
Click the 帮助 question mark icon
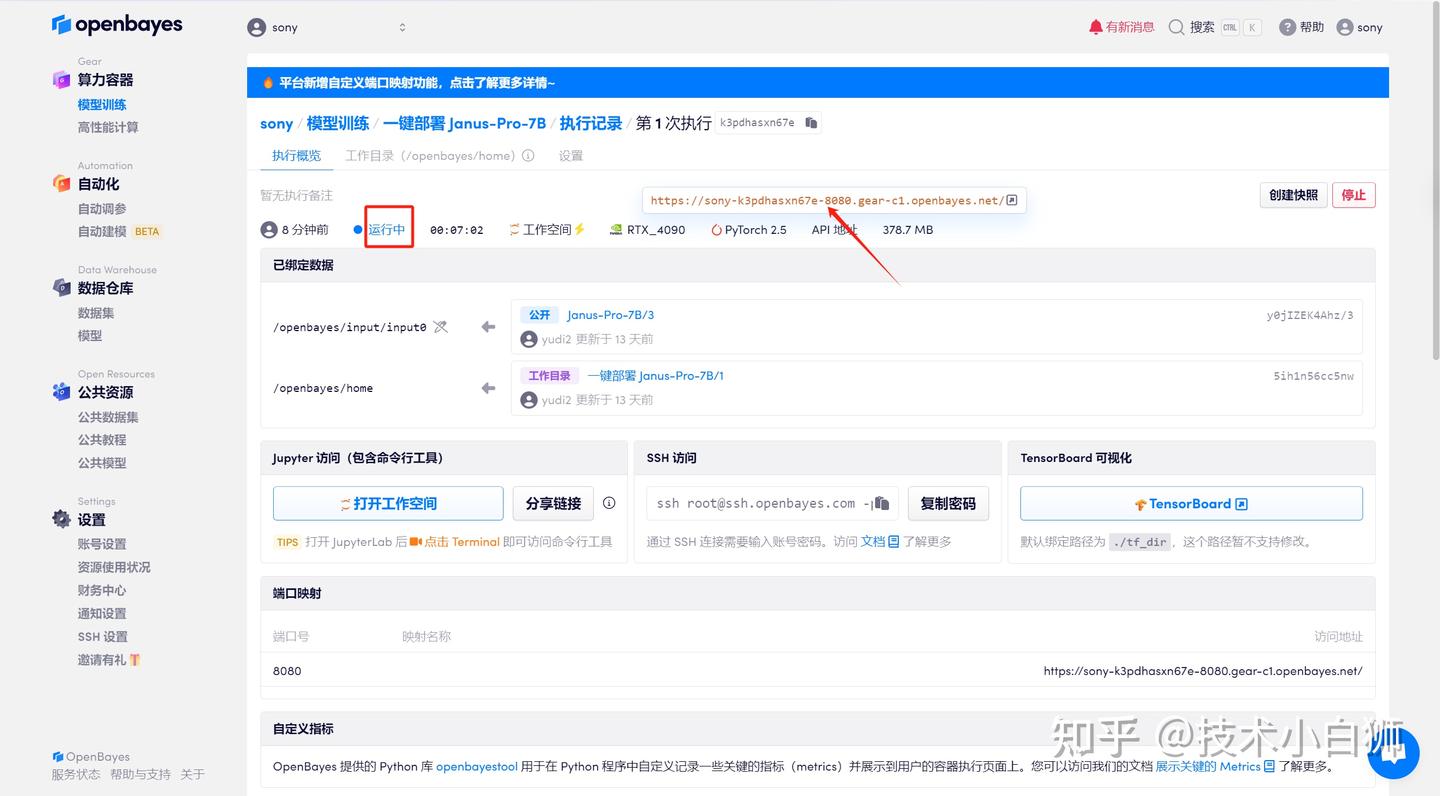1286,27
